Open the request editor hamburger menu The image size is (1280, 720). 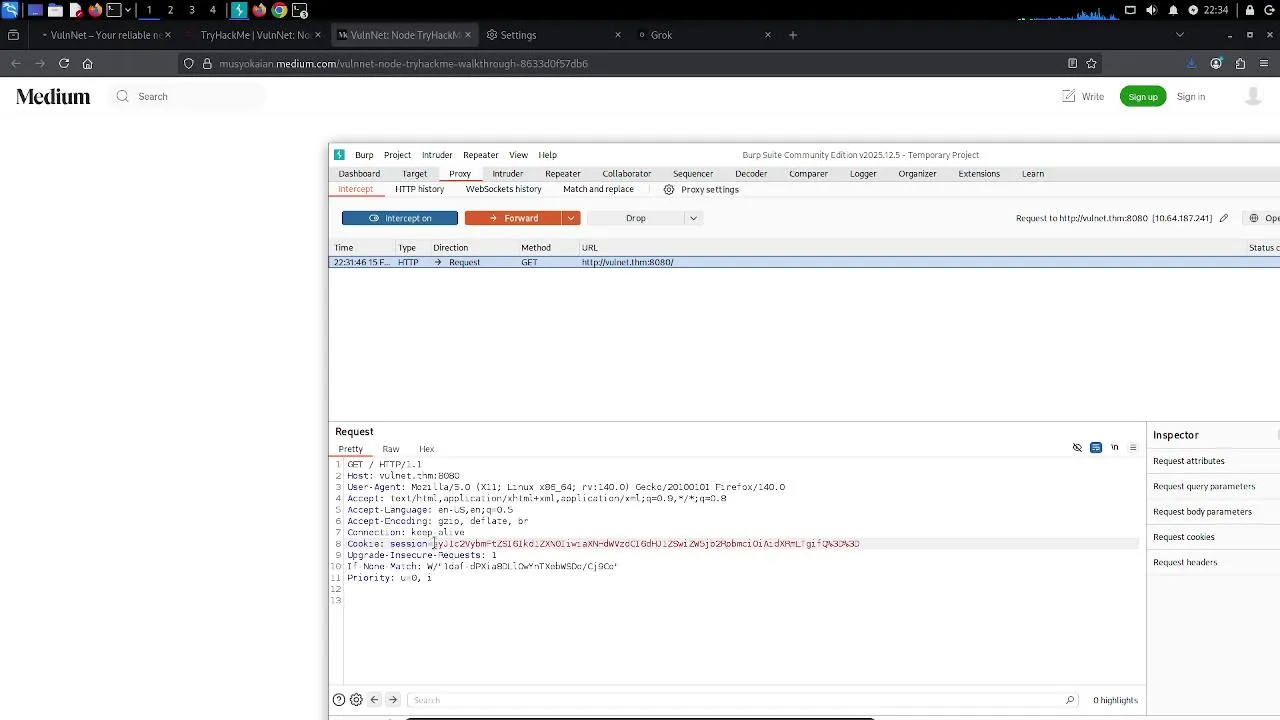coord(1133,448)
